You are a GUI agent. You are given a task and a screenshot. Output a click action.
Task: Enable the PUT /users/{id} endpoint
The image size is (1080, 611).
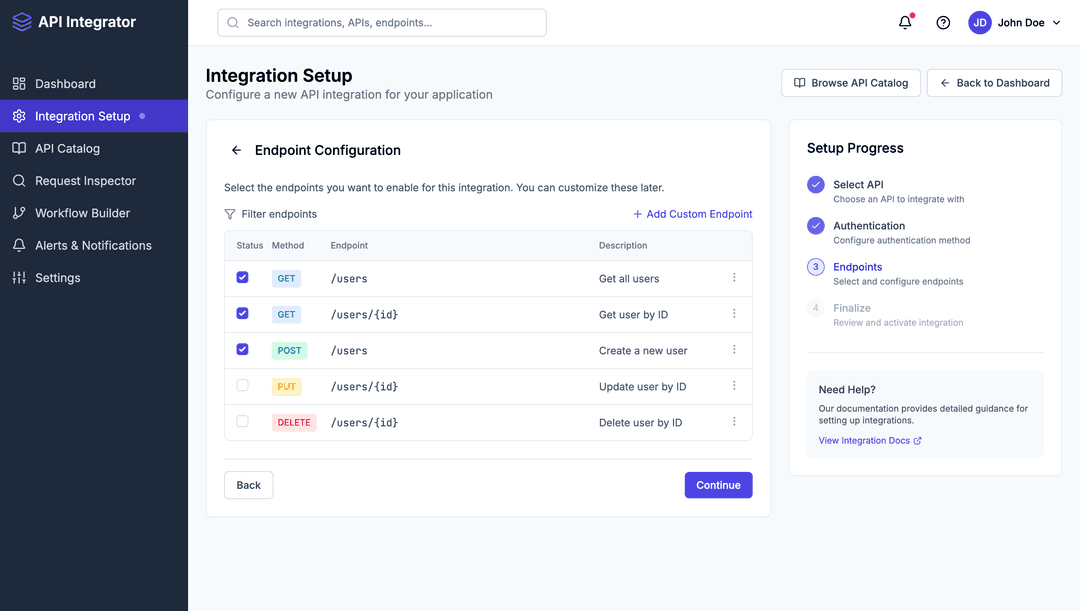click(x=242, y=386)
